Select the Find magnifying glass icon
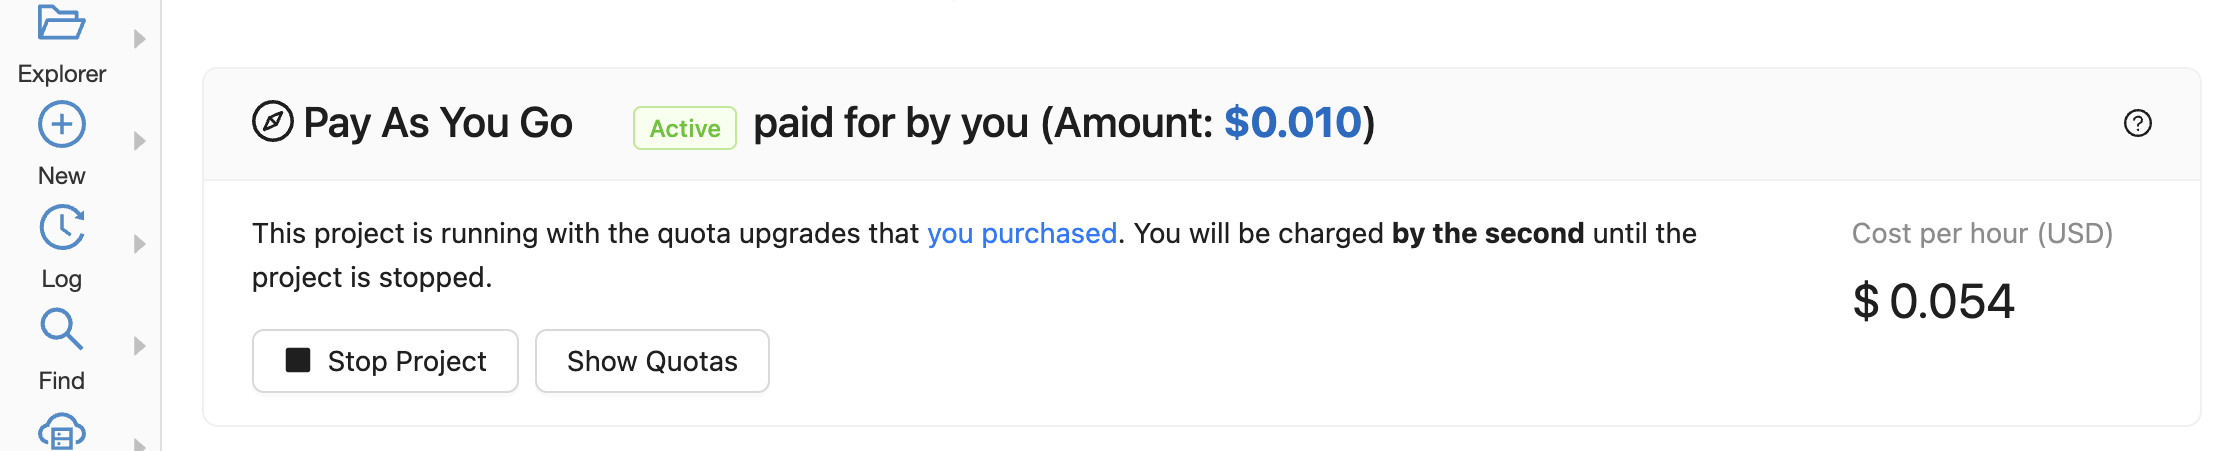The height and width of the screenshot is (451, 2216). (61, 329)
